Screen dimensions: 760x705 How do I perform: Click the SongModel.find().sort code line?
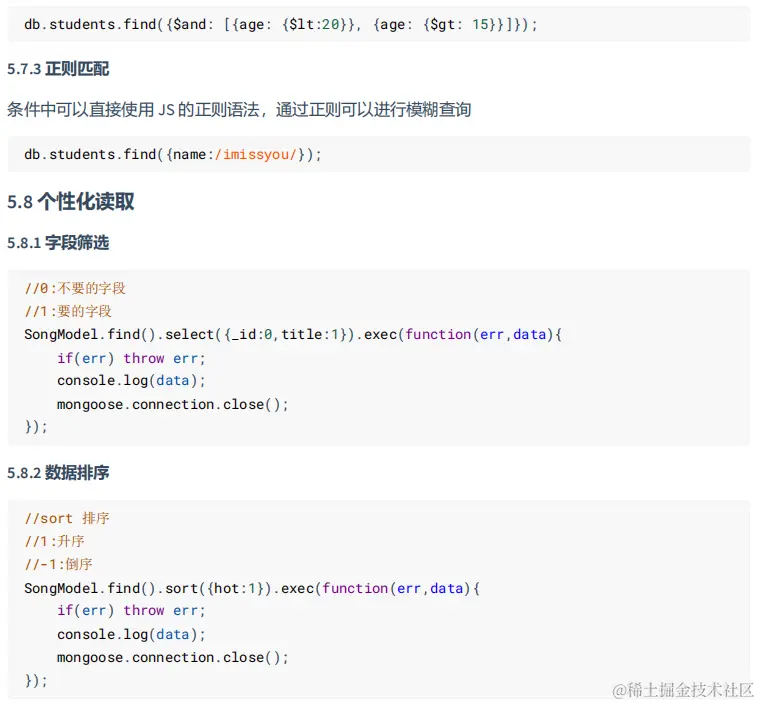(x=252, y=588)
